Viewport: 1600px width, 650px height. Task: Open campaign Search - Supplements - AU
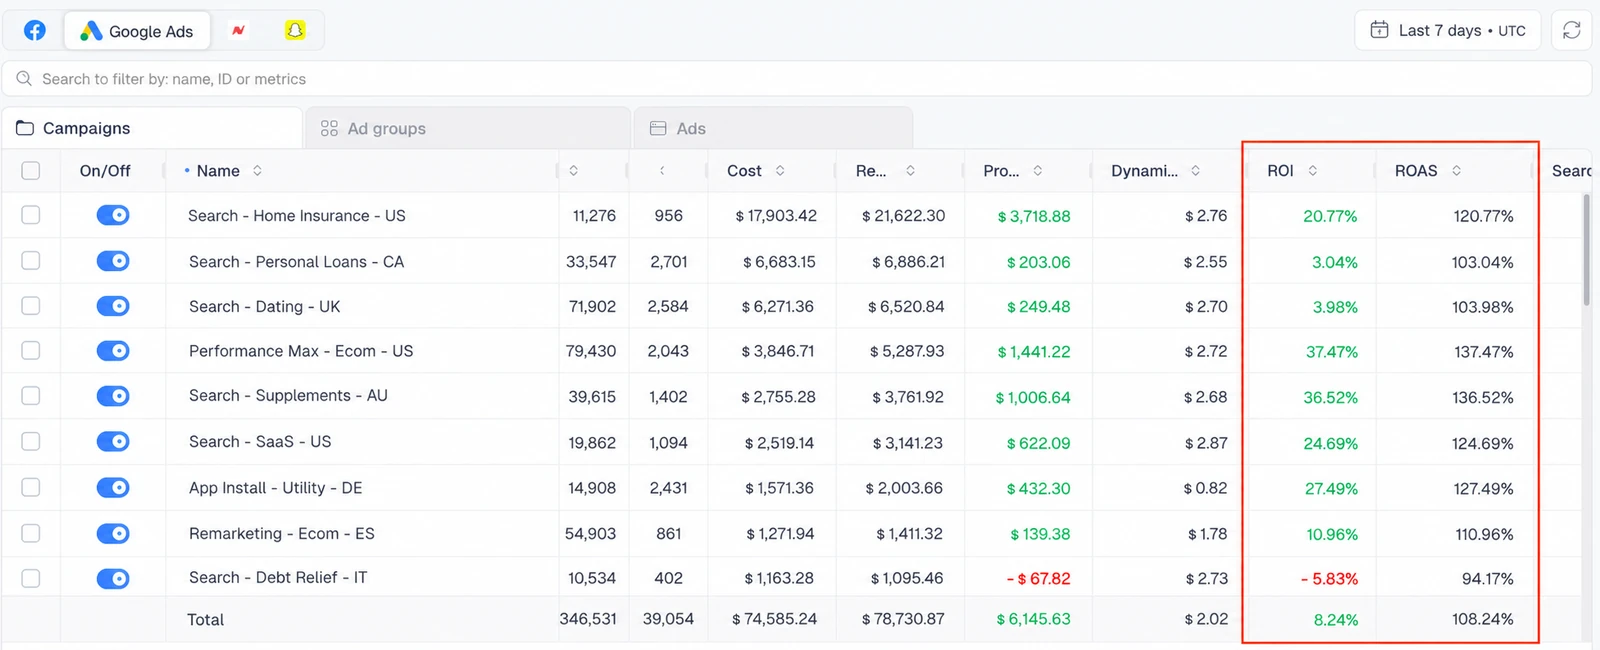[288, 396]
